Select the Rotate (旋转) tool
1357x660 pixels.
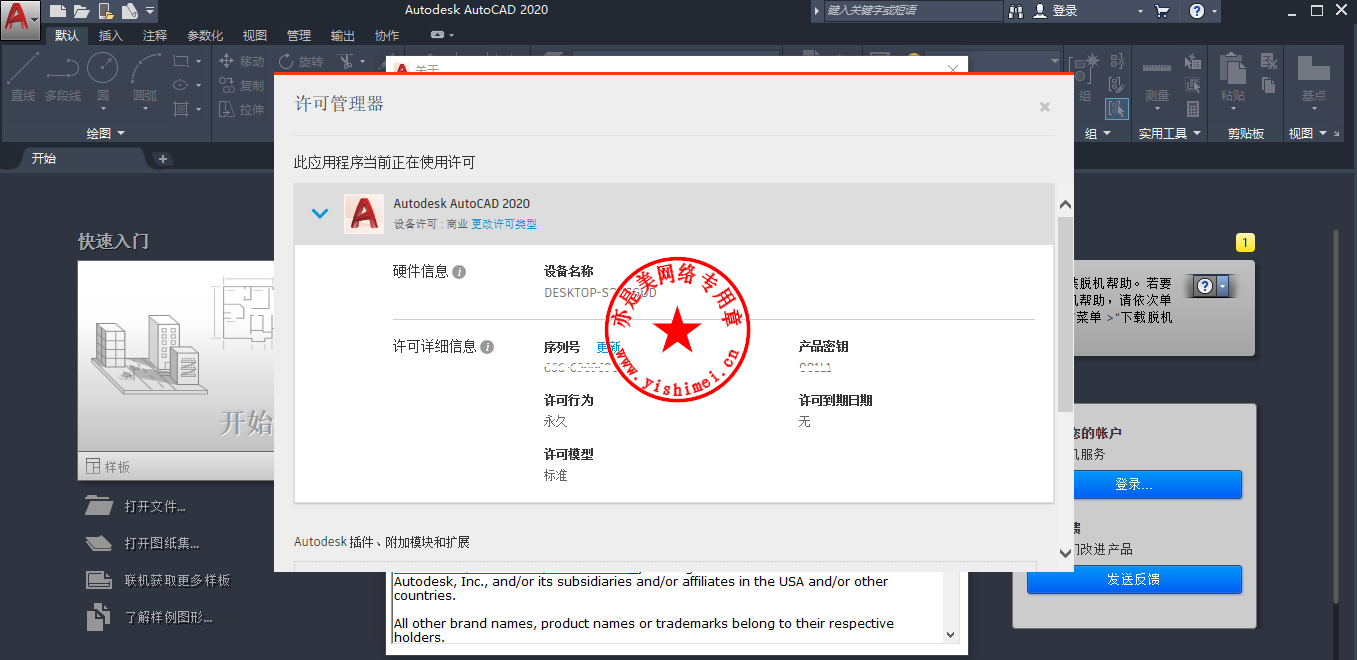point(302,61)
